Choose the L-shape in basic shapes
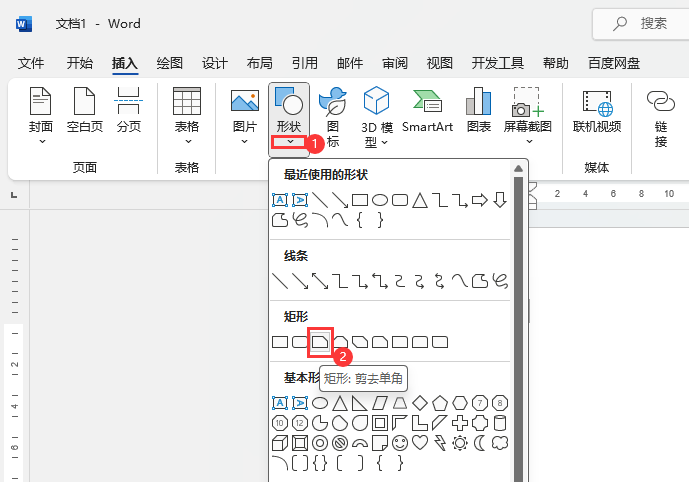This screenshot has height=482, width=689. 420,423
